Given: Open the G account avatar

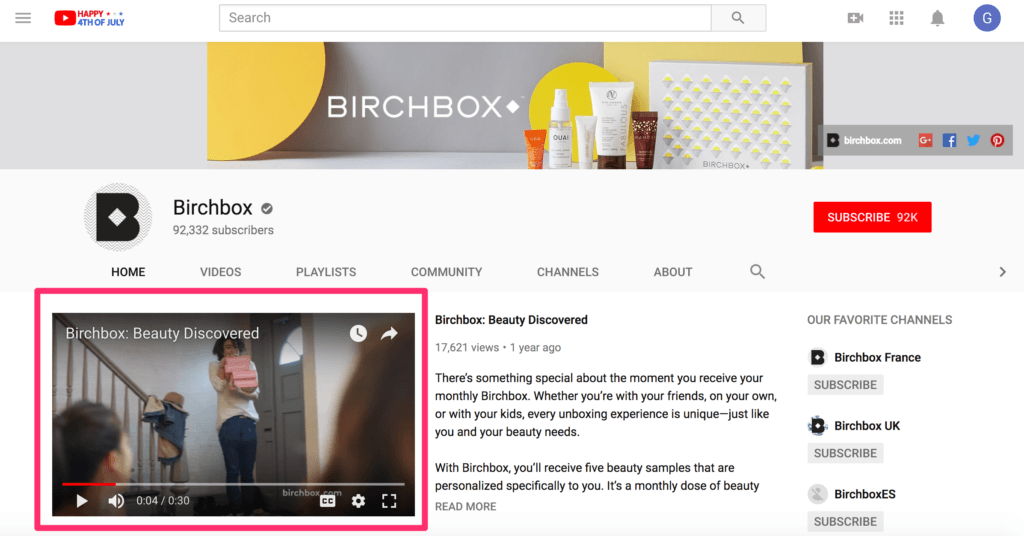Looking at the screenshot, I should point(987,18).
